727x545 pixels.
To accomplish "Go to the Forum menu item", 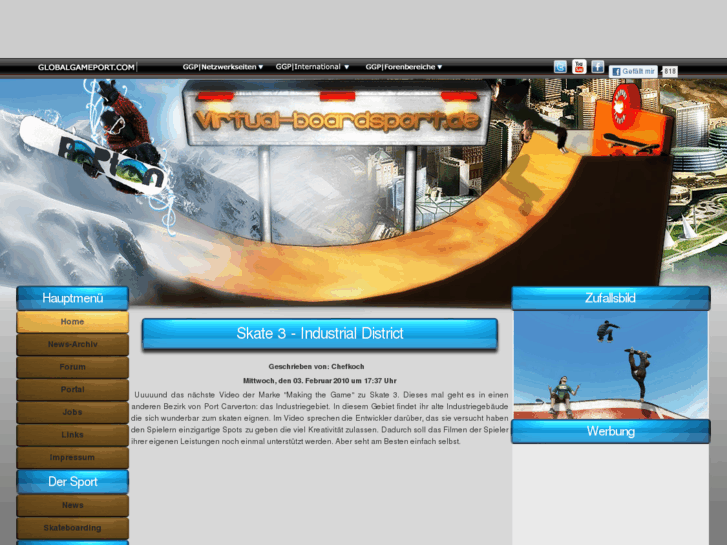I will [72, 367].
